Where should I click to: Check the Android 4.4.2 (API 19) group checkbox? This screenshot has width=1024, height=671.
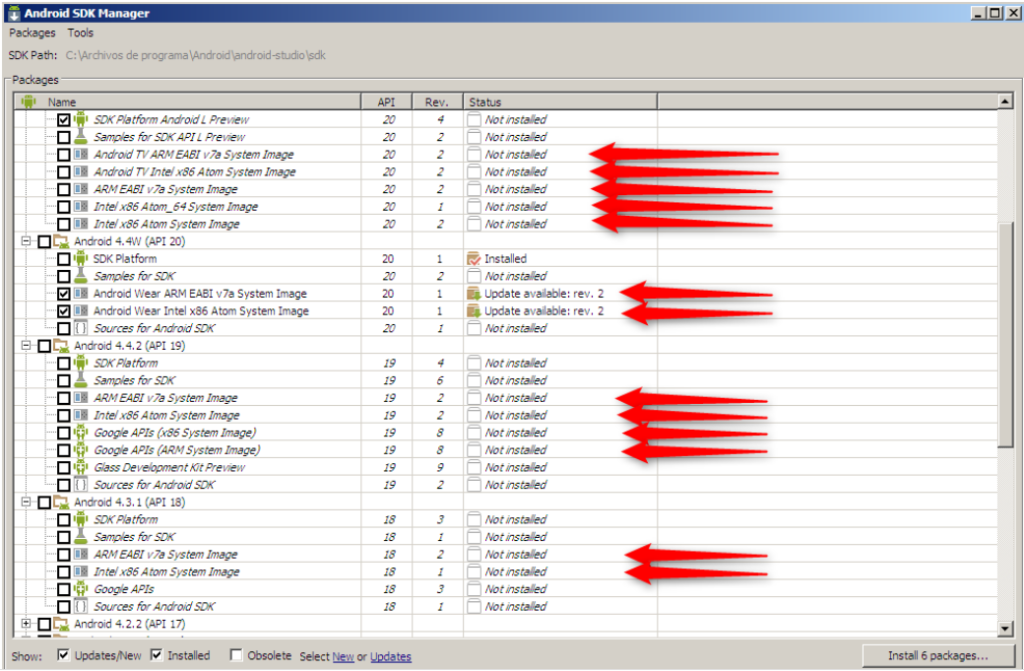tap(44, 346)
